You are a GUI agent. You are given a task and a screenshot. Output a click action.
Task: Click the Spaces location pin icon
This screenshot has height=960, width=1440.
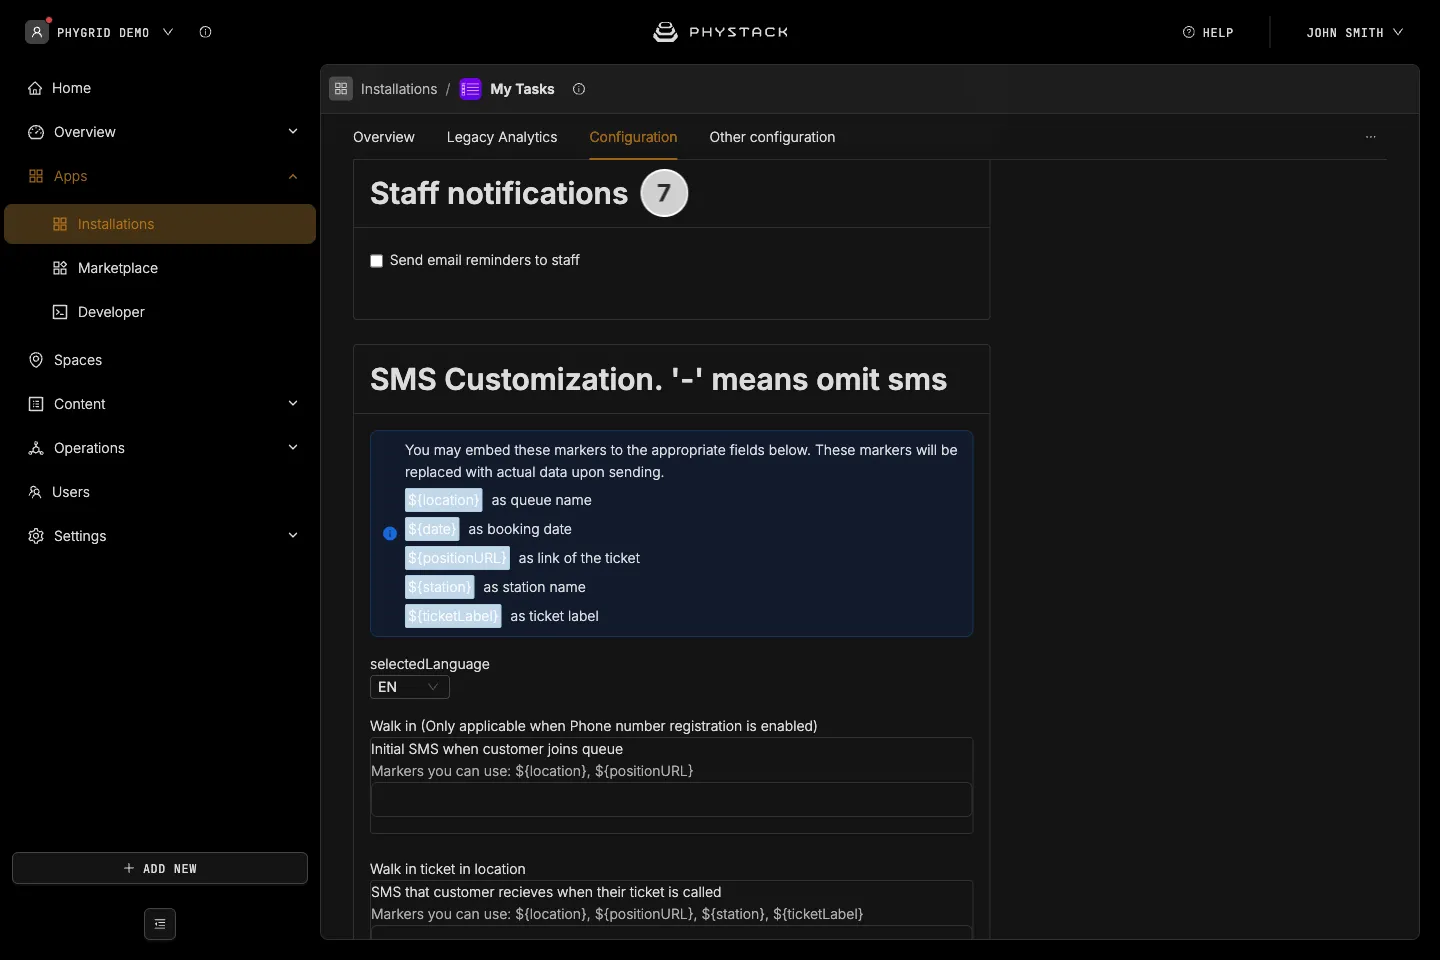pyautogui.click(x=36, y=360)
